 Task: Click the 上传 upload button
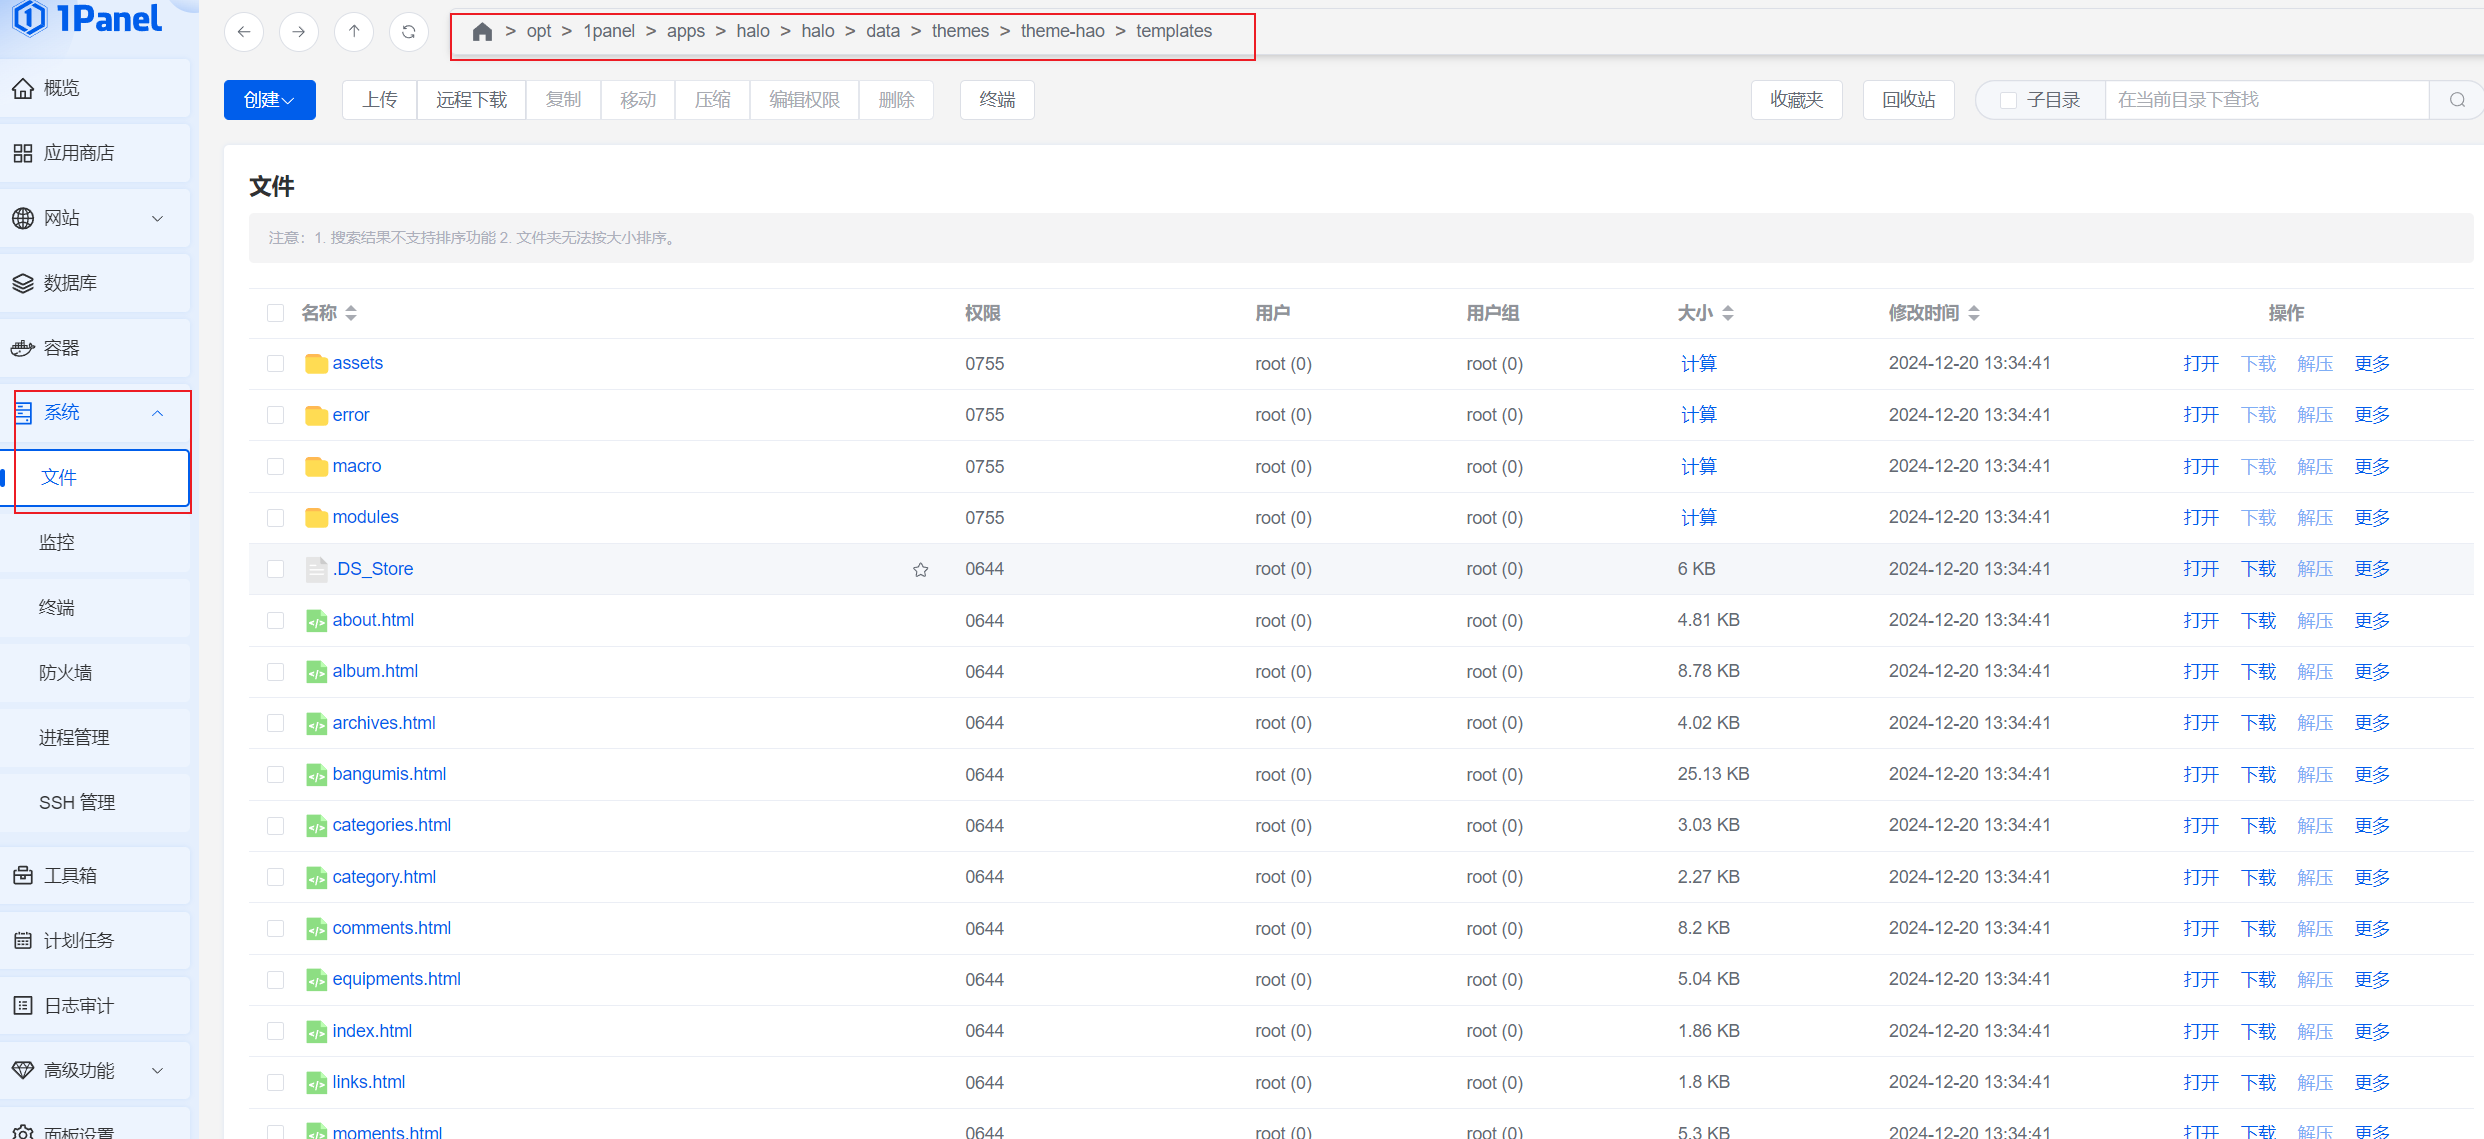[379, 100]
